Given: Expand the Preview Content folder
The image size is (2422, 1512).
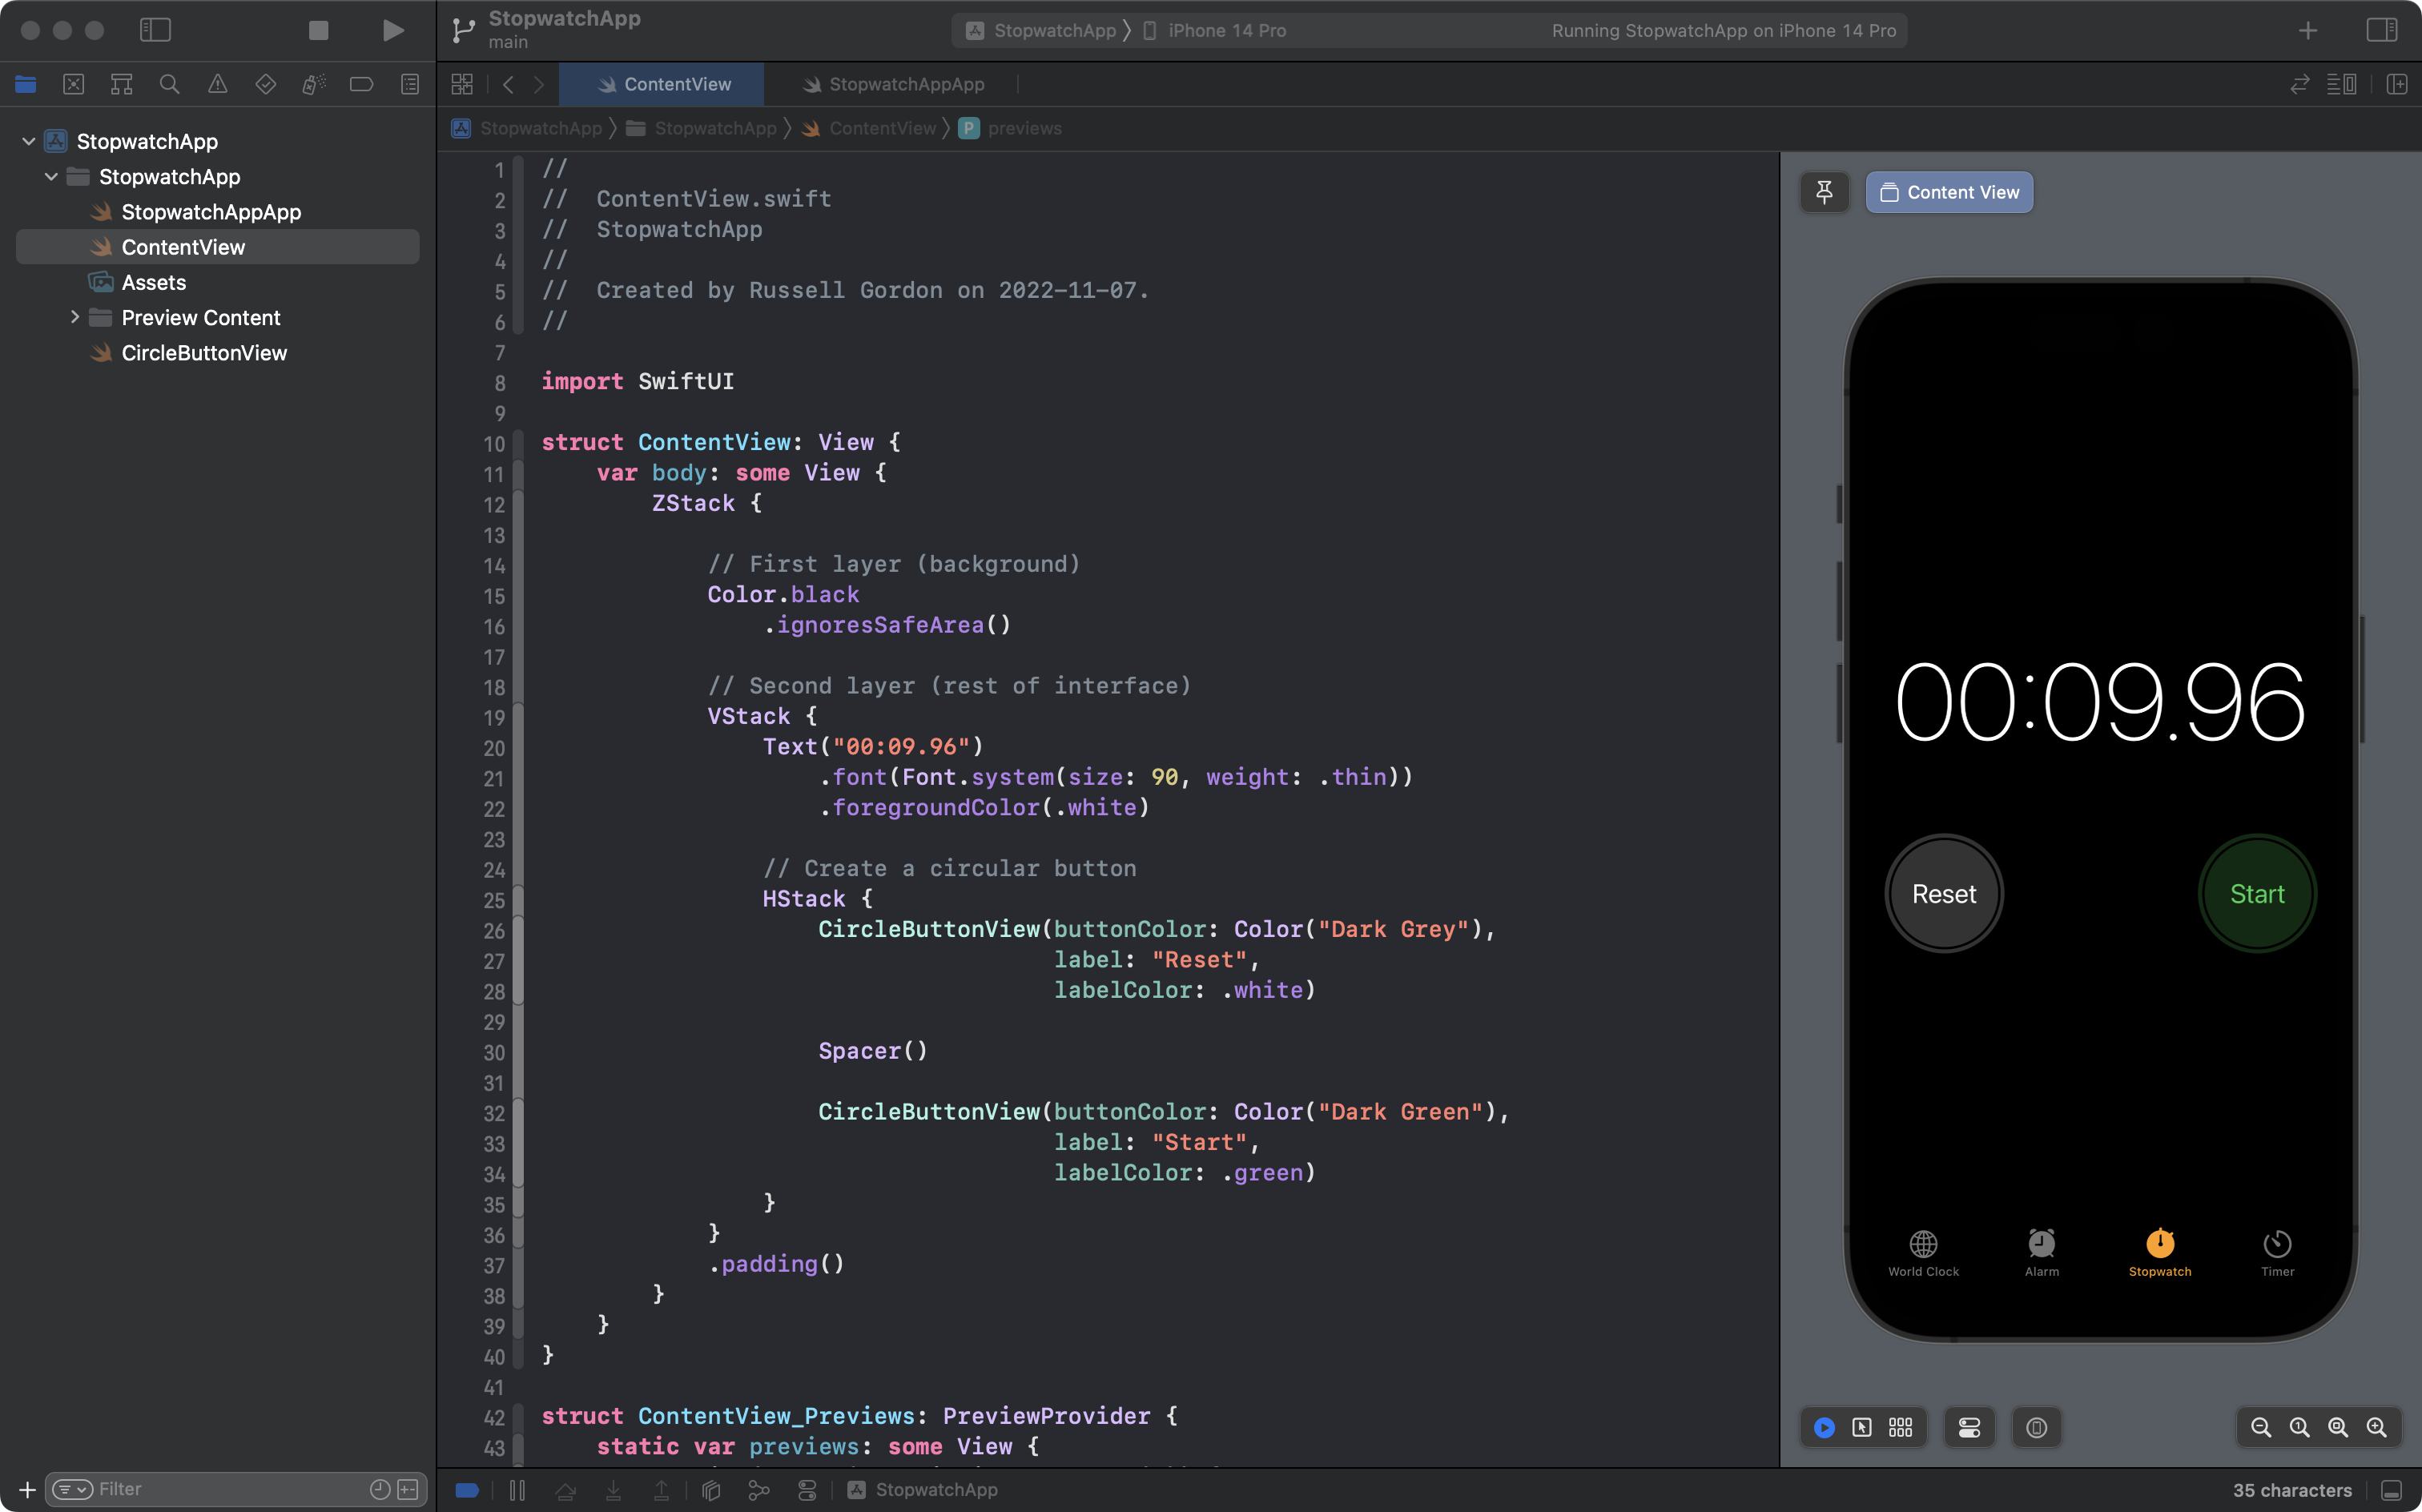Looking at the screenshot, I should (x=75, y=317).
